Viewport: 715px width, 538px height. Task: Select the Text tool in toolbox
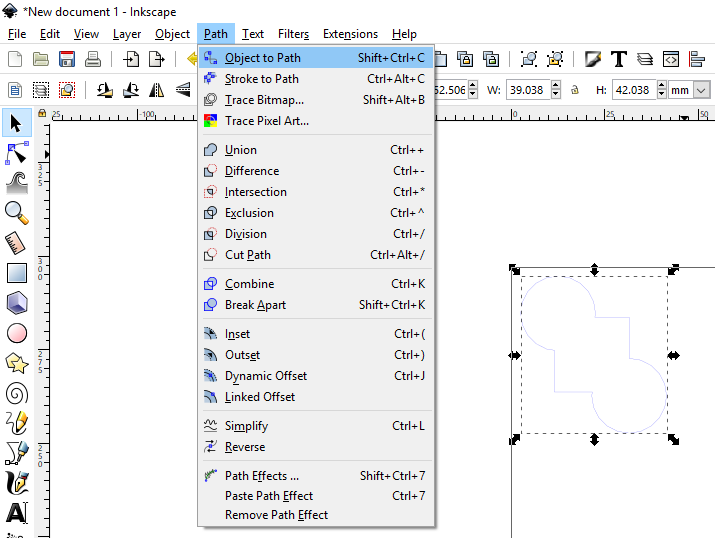(16, 513)
